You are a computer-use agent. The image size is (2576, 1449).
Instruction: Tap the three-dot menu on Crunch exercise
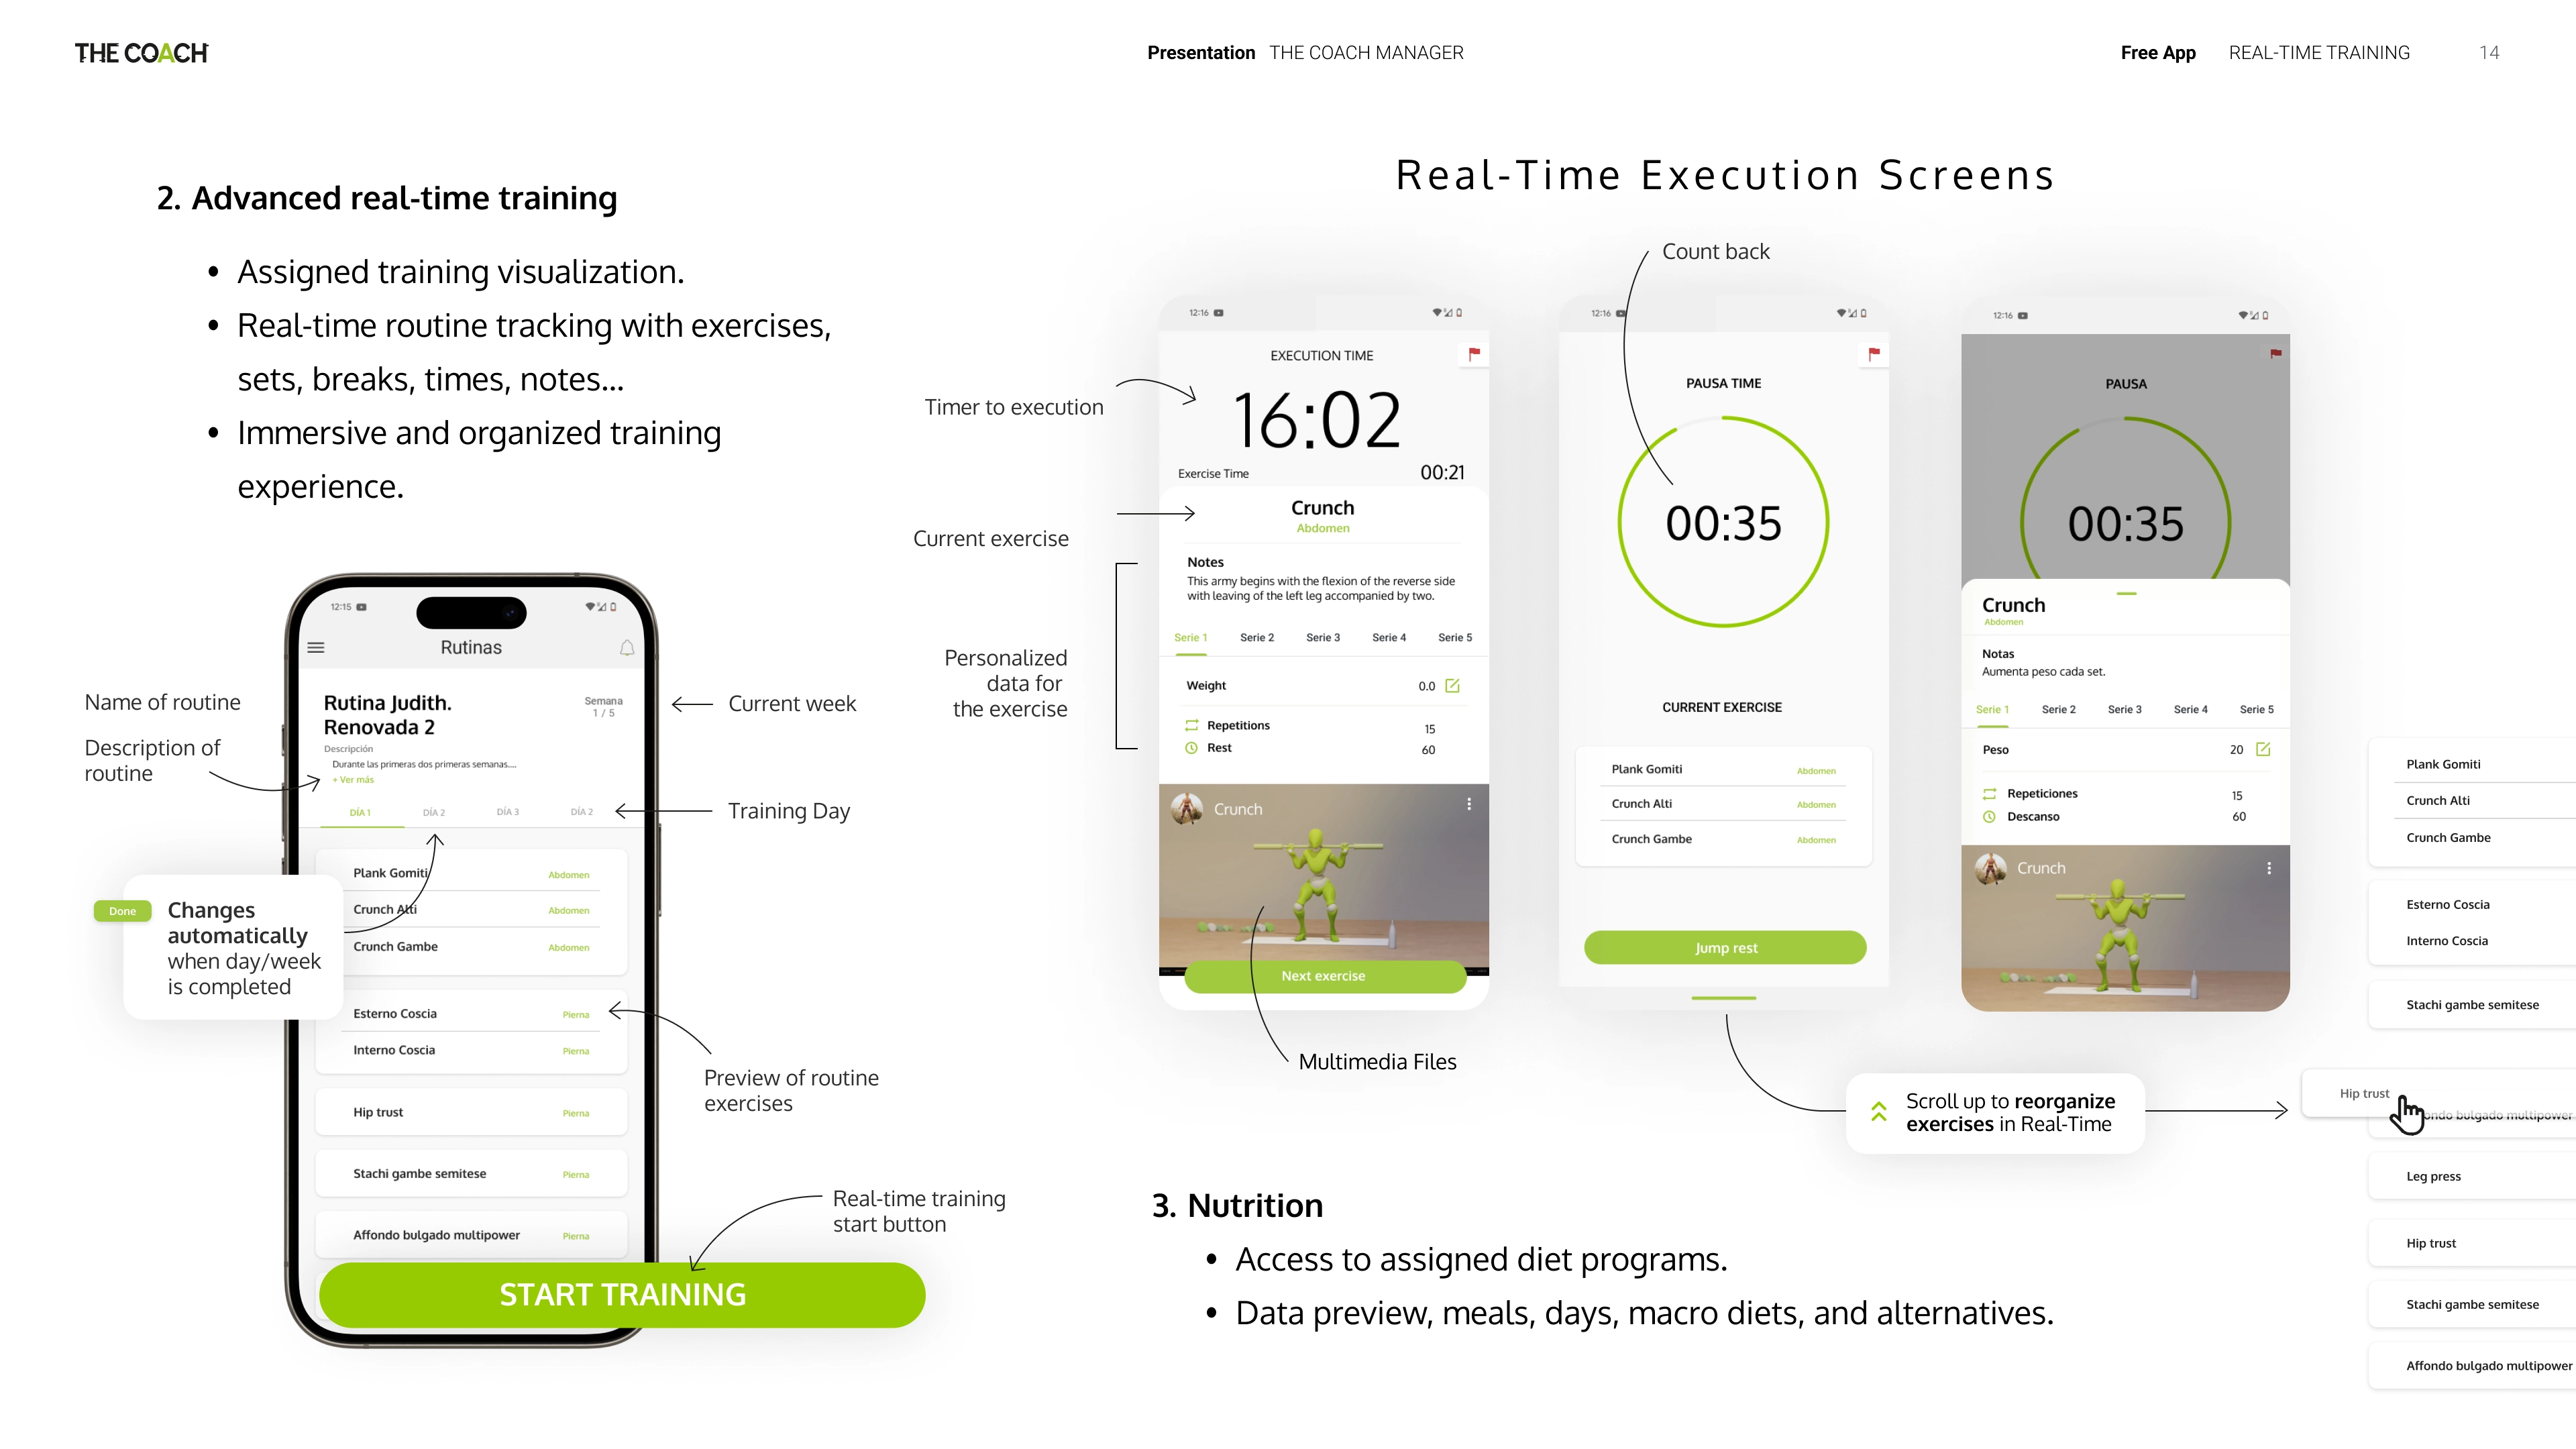[1468, 808]
